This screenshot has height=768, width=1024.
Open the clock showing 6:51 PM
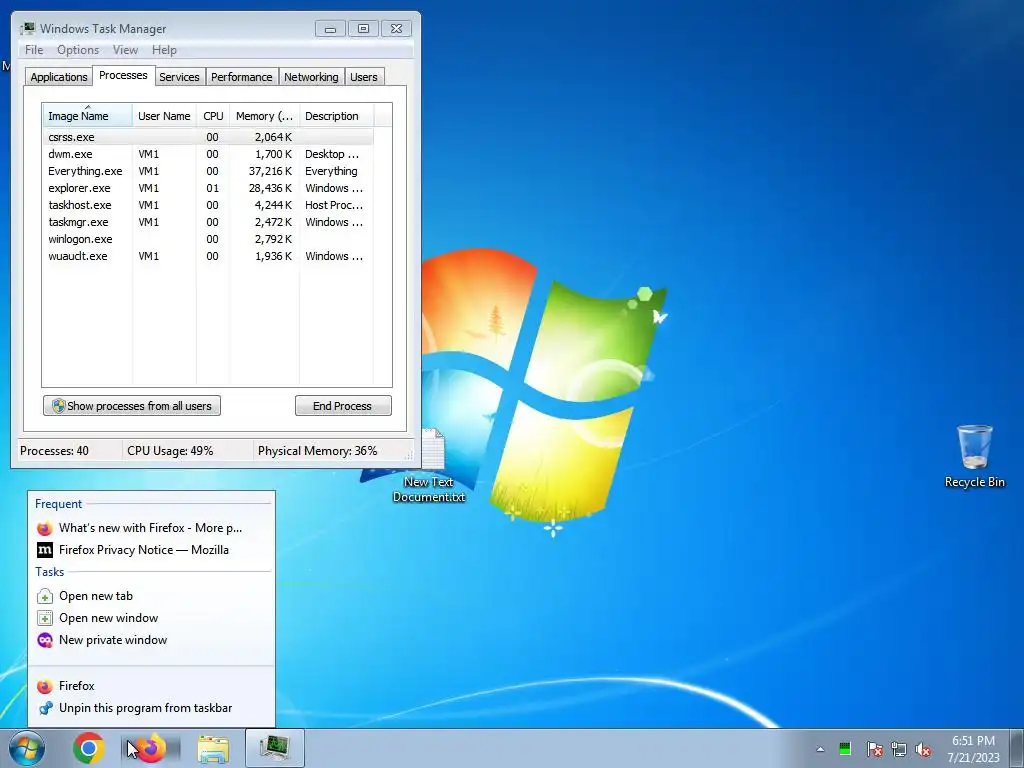tap(973, 749)
